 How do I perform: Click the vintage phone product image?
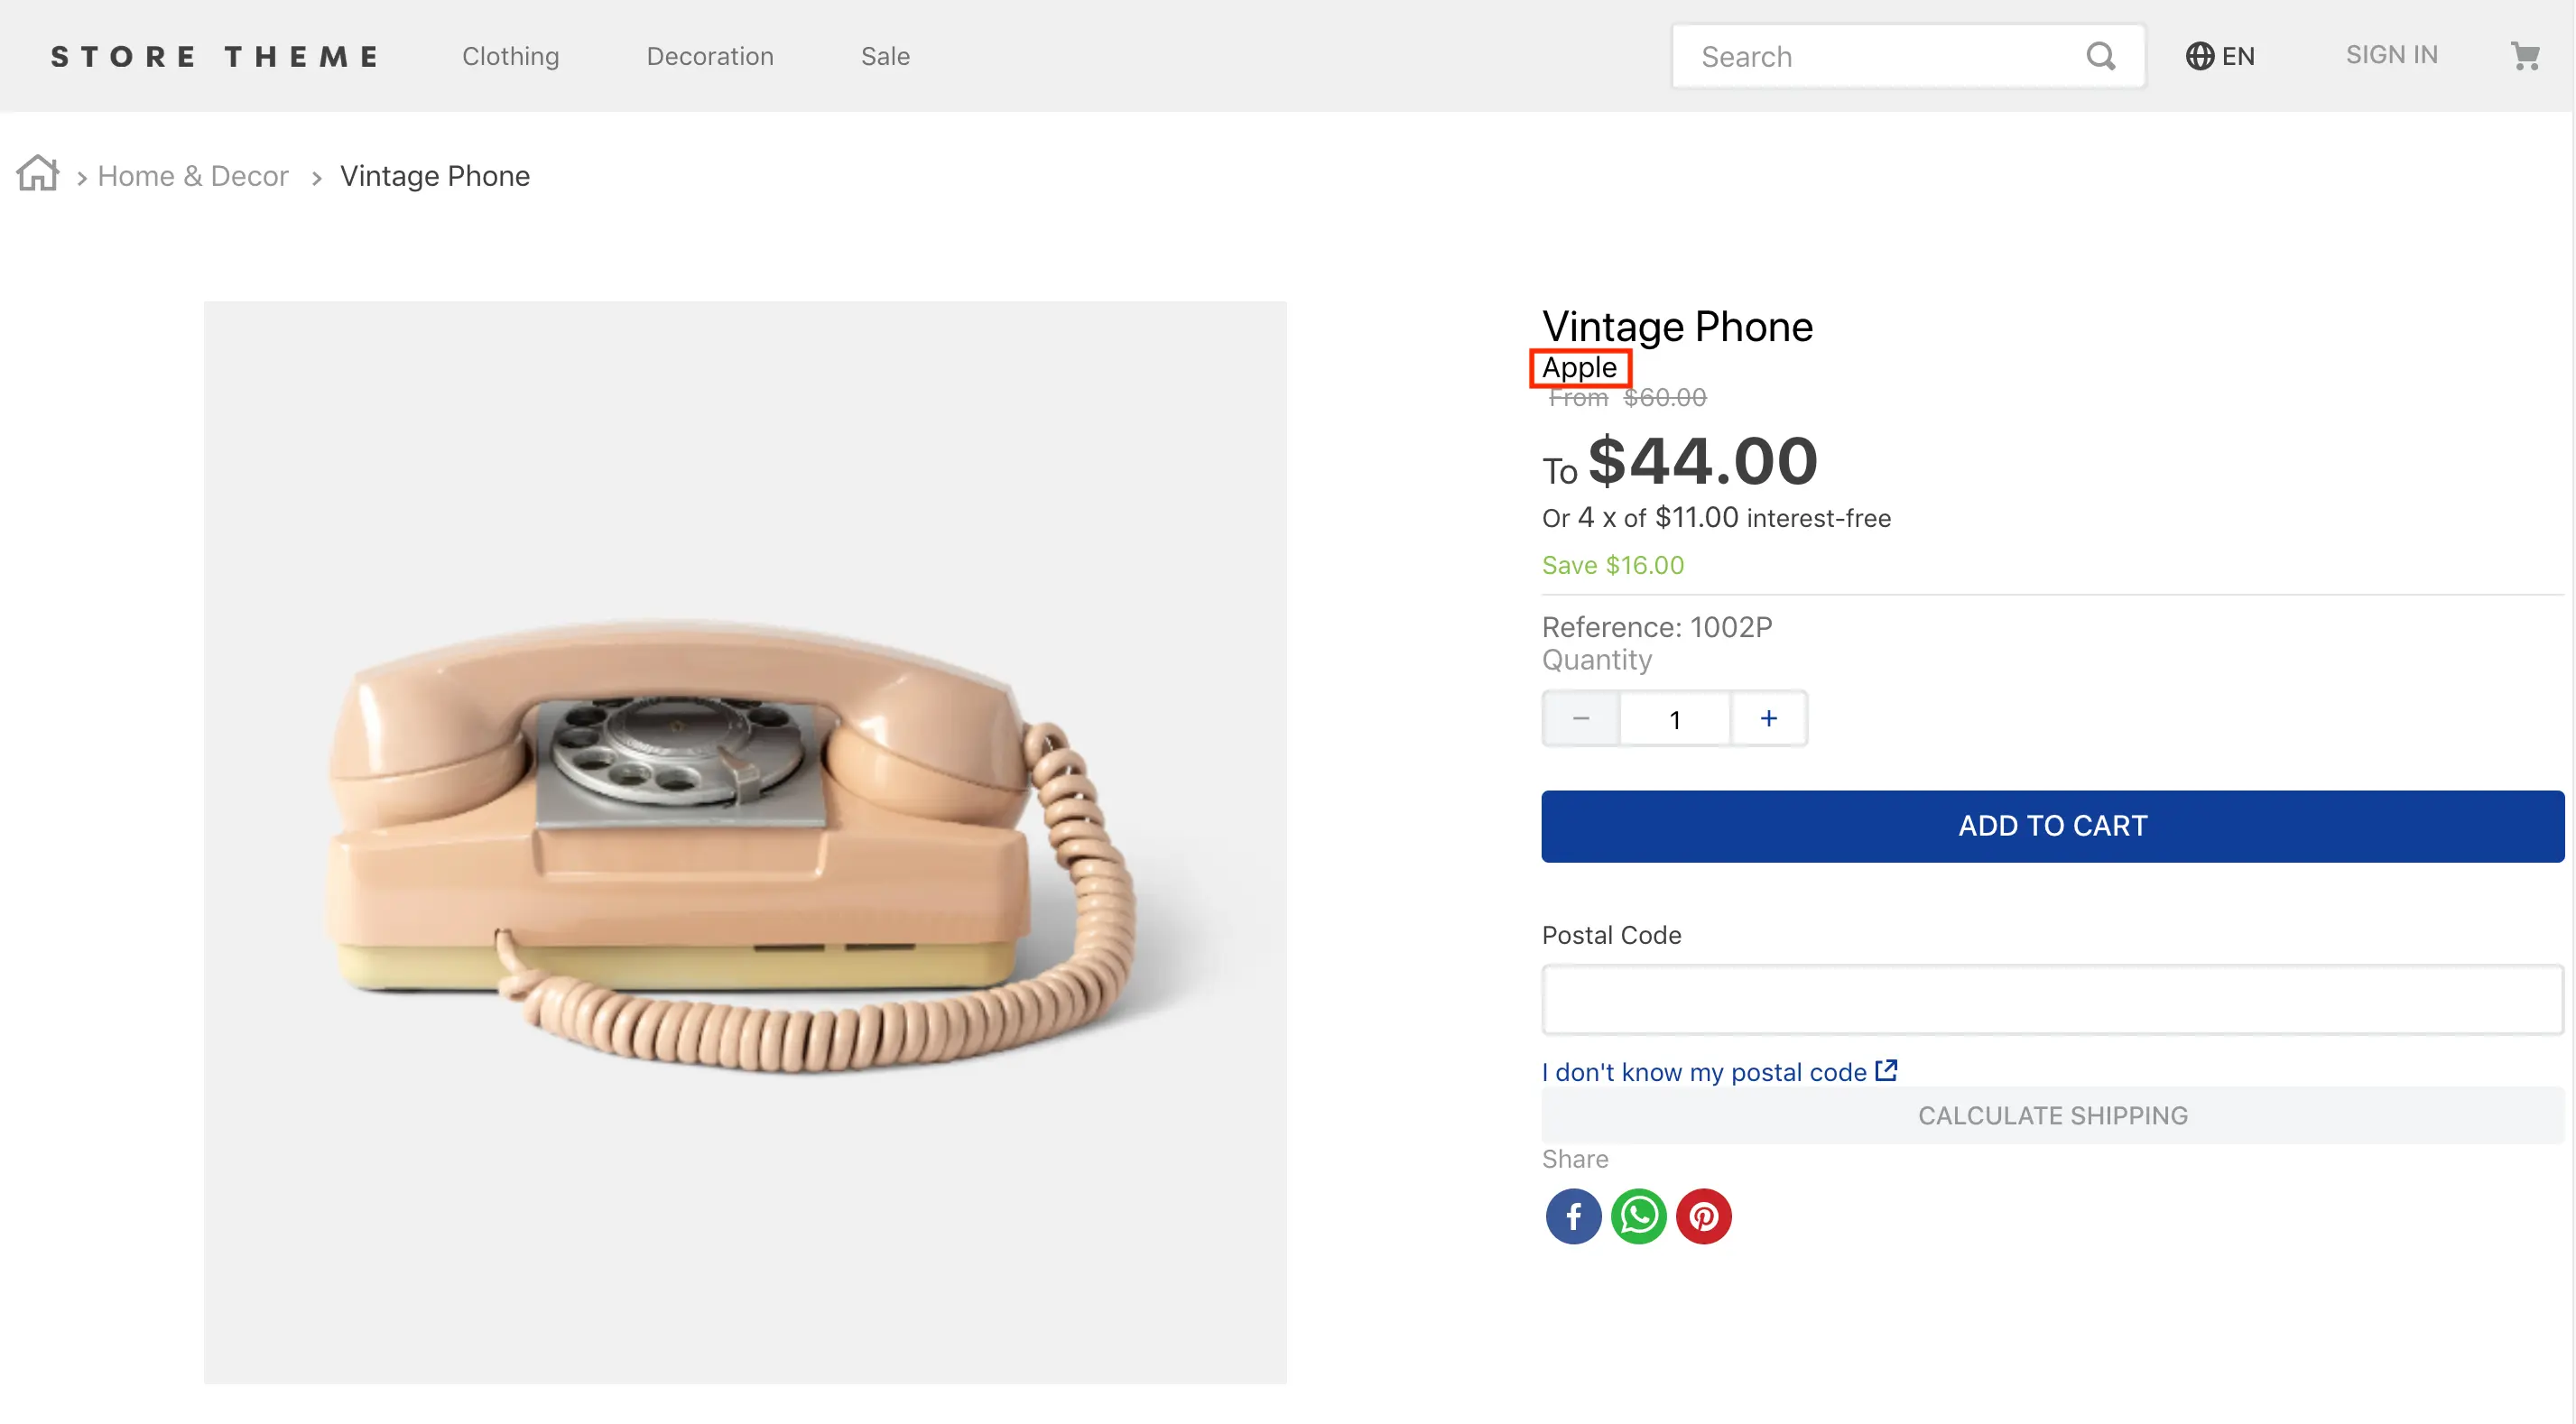point(745,842)
